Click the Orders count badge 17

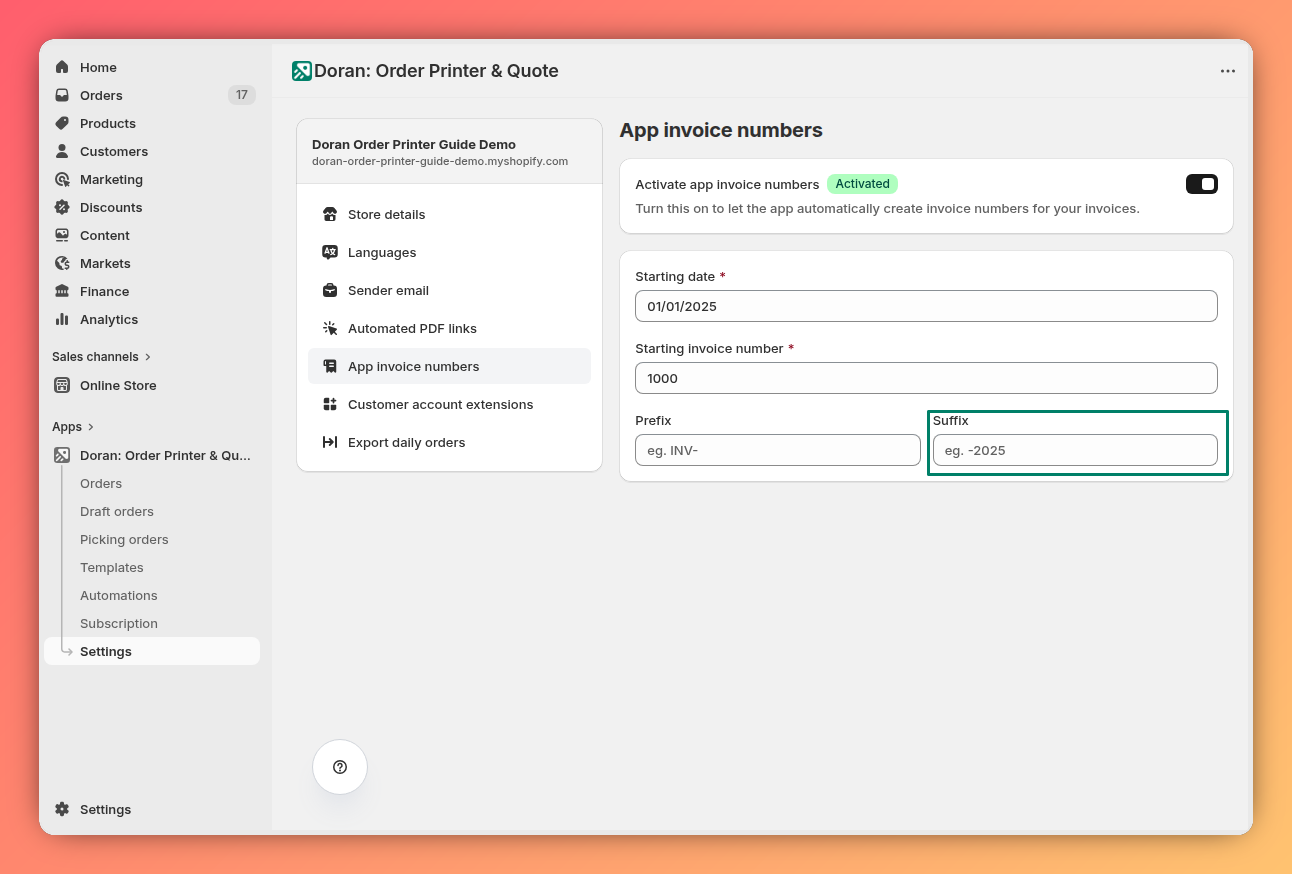pyautogui.click(x=242, y=95)
